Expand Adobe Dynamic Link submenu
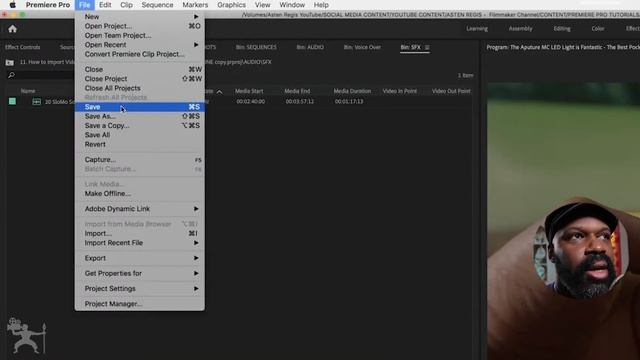 [140, 209]
